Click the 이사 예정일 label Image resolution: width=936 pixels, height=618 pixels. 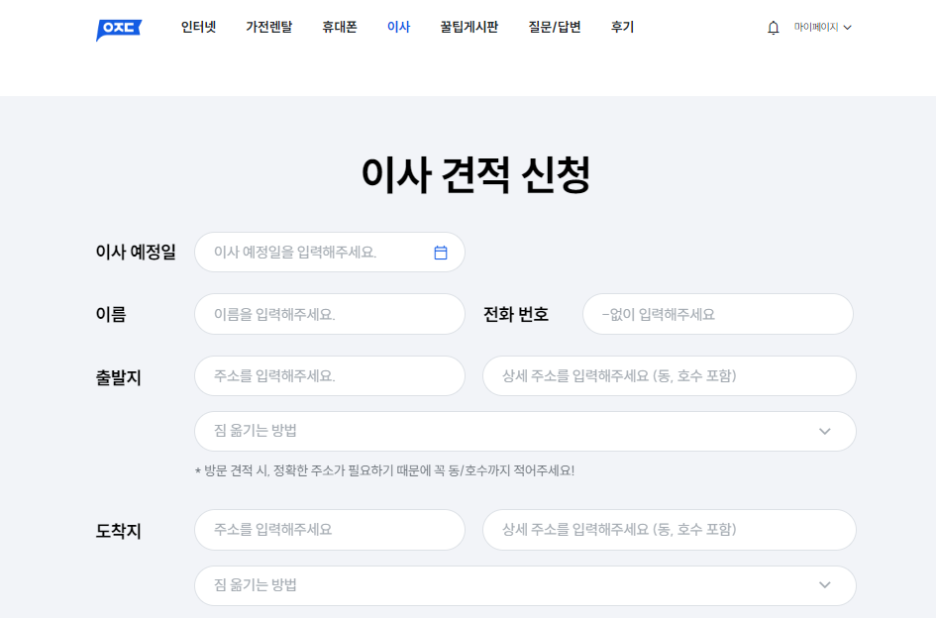(x=136, y=252)
